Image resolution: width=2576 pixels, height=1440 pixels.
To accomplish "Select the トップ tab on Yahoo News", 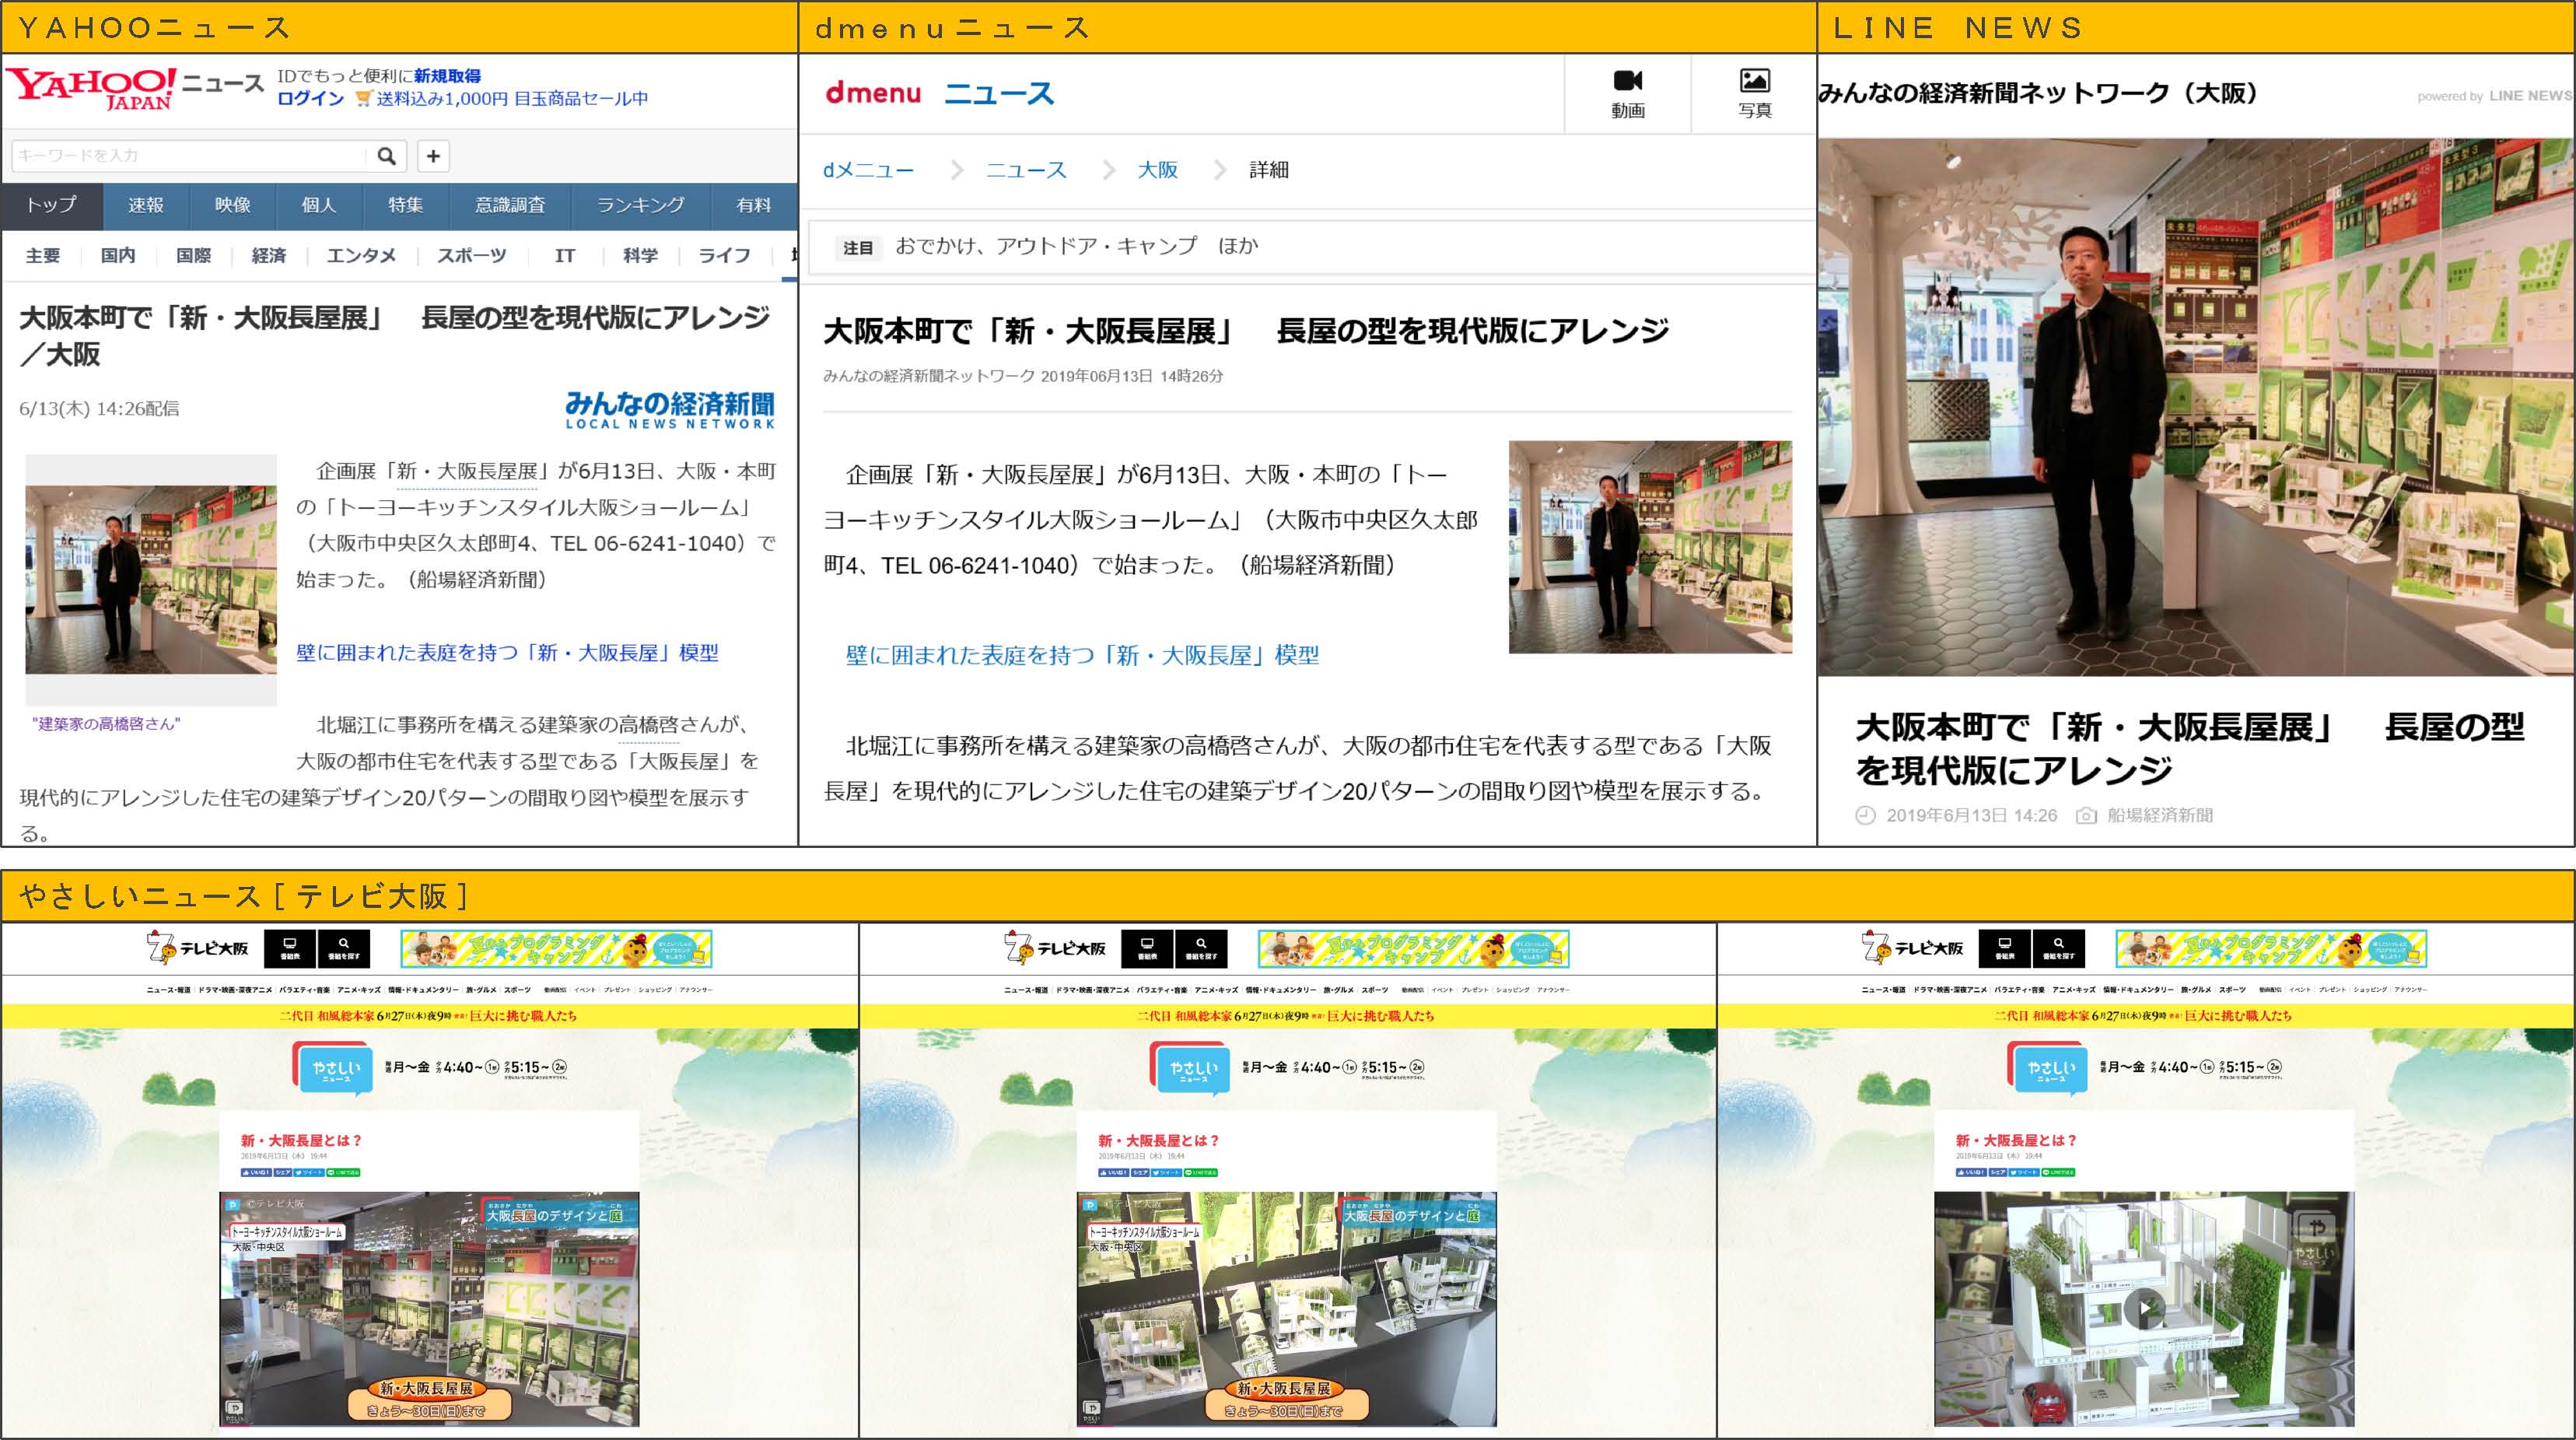I will point(52,205).
